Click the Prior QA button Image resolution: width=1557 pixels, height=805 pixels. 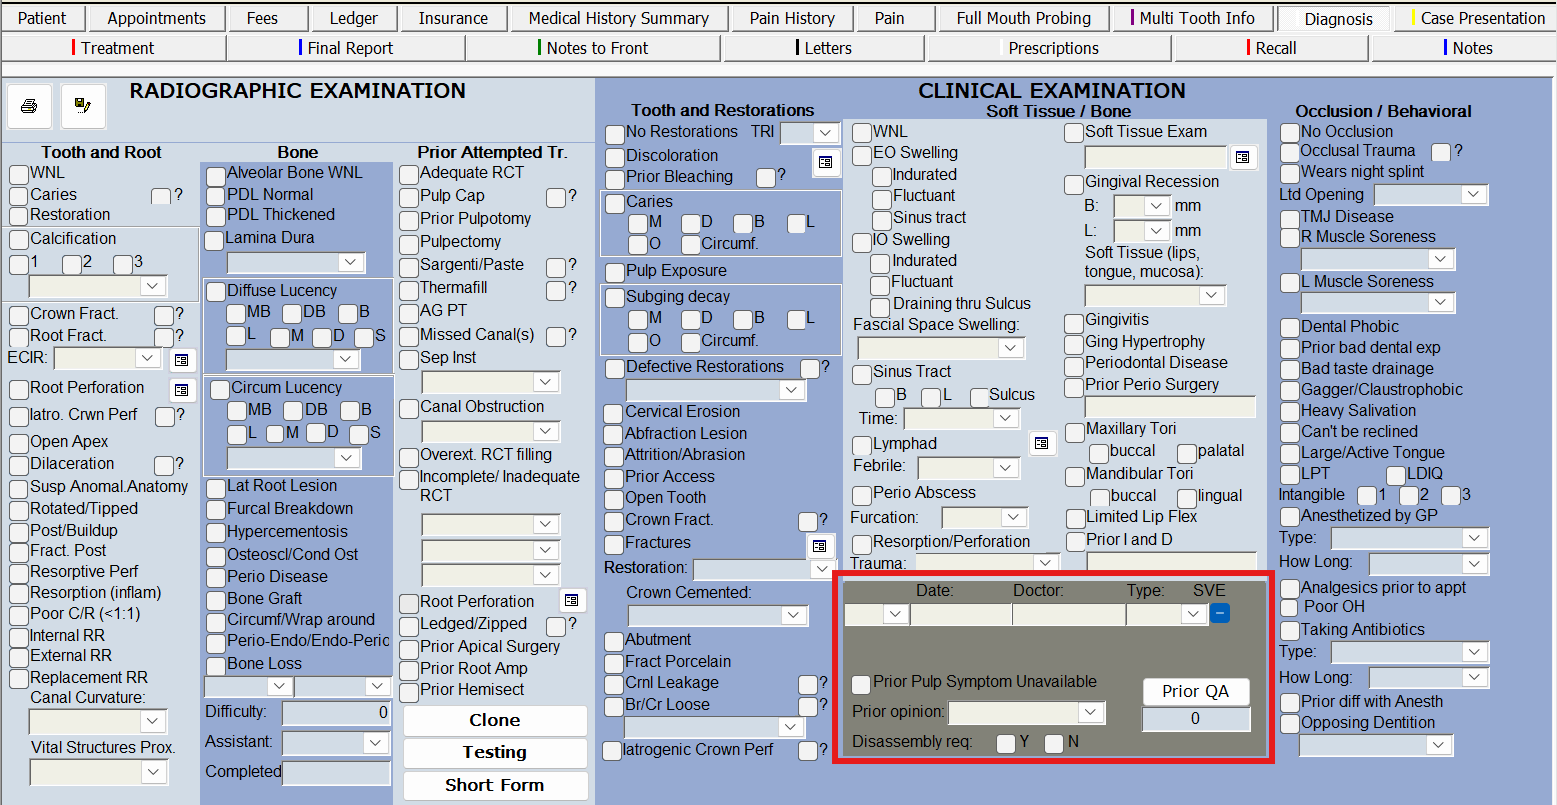pos(1195,691)
